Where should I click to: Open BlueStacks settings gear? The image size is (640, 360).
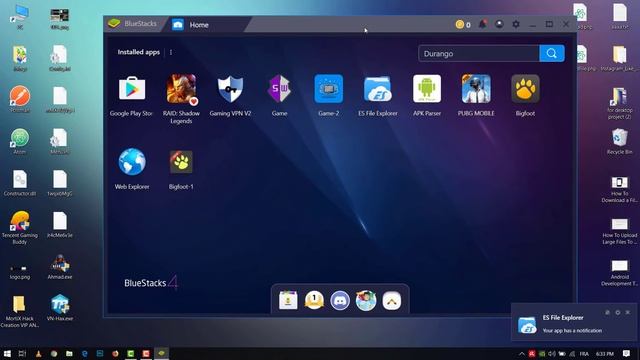pos(516,24)
